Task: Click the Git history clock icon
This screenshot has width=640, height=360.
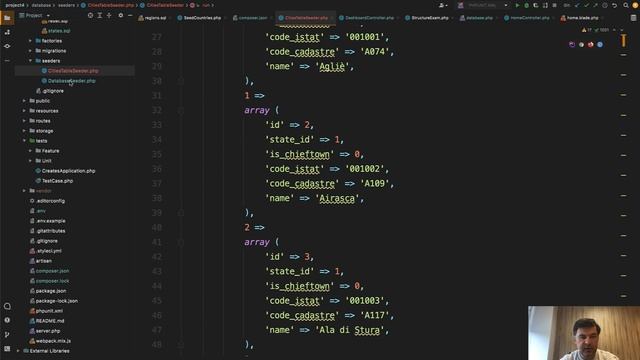Action: coord(605,5)
